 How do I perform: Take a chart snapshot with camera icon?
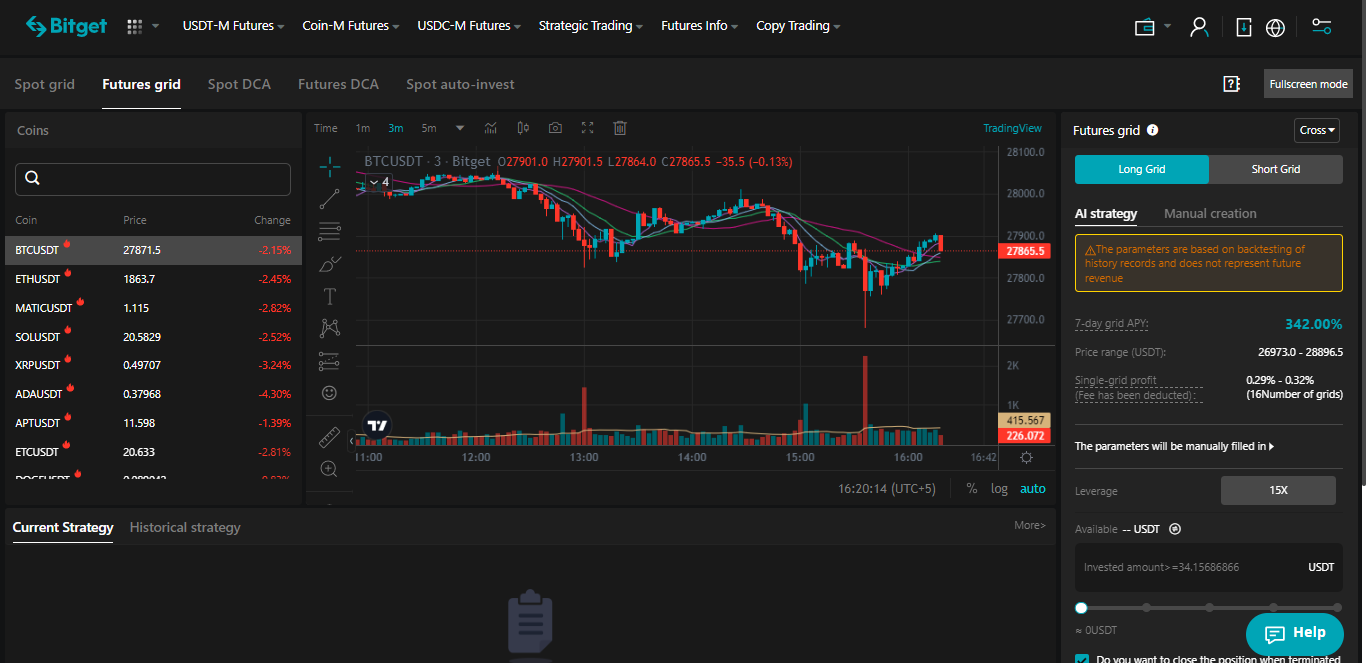coord(555,128)
